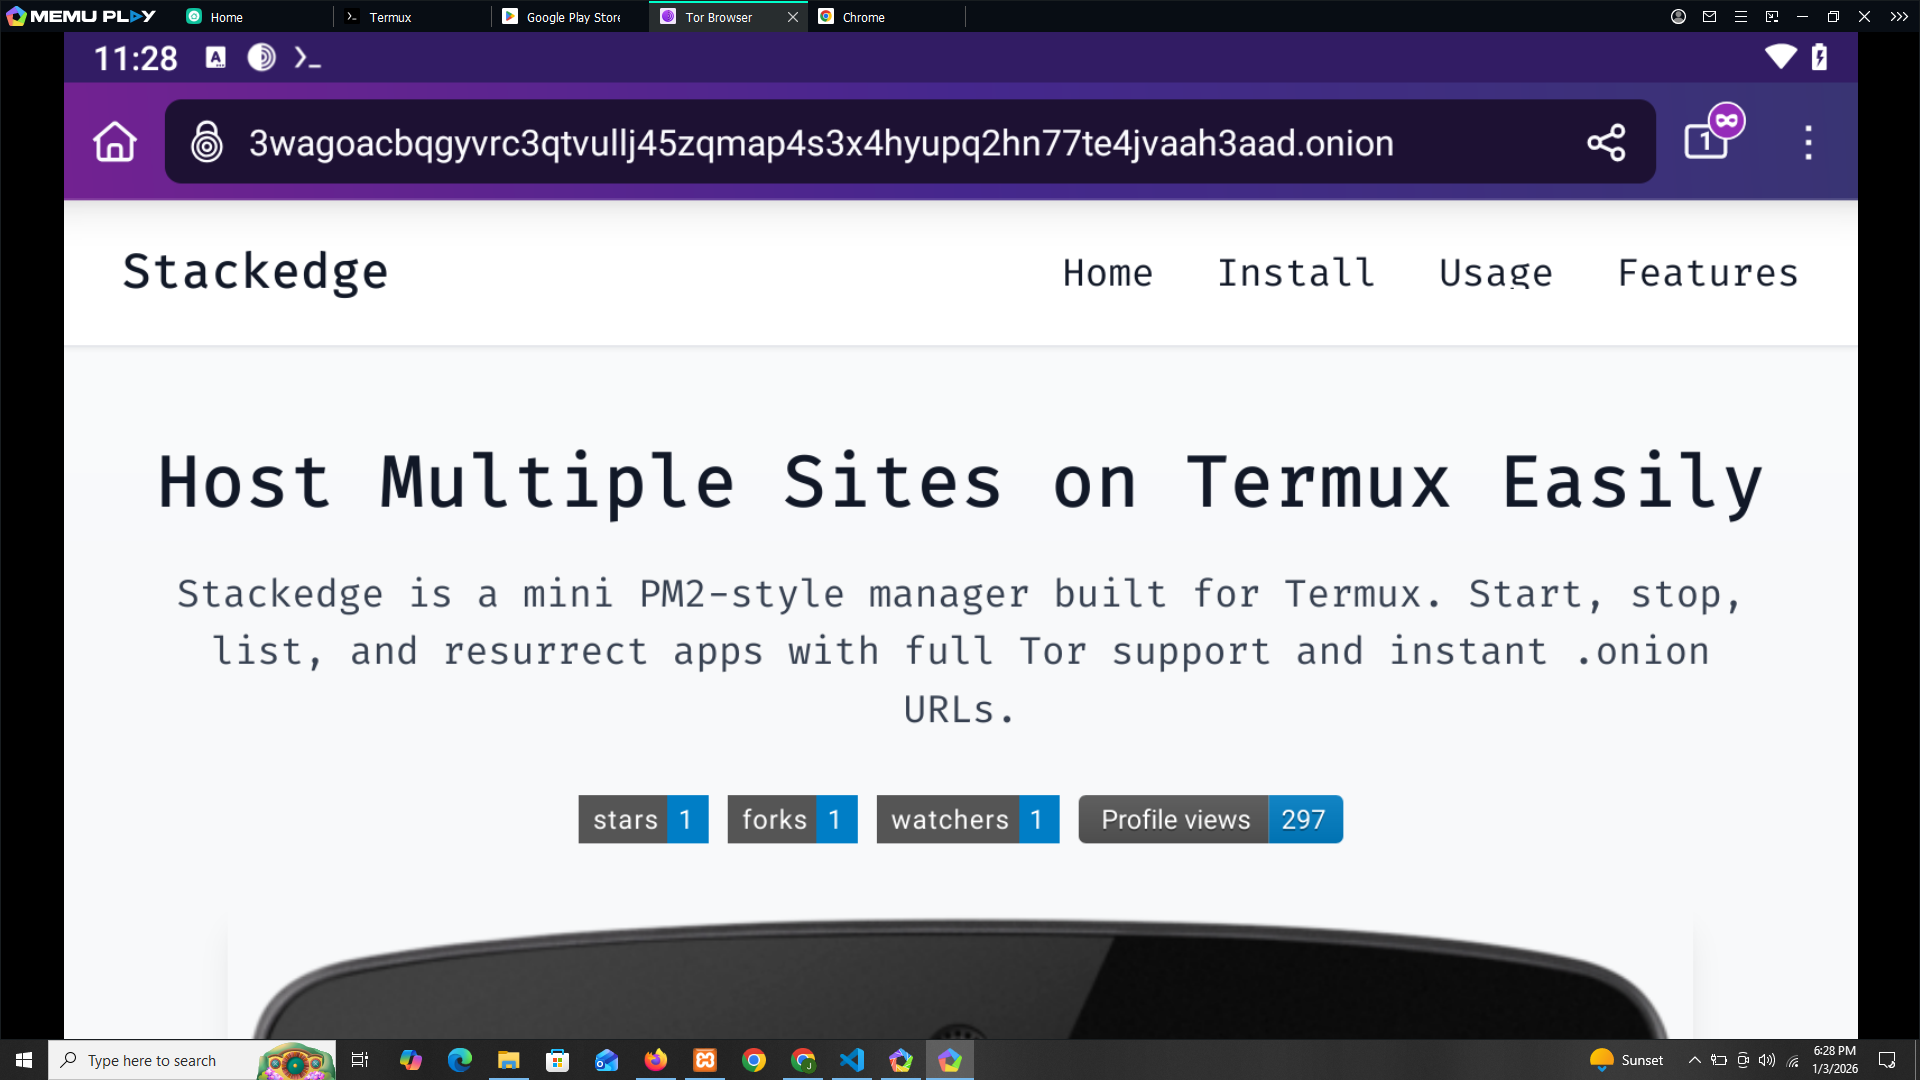Click the volume icon in system tray

[1767, 1060]
